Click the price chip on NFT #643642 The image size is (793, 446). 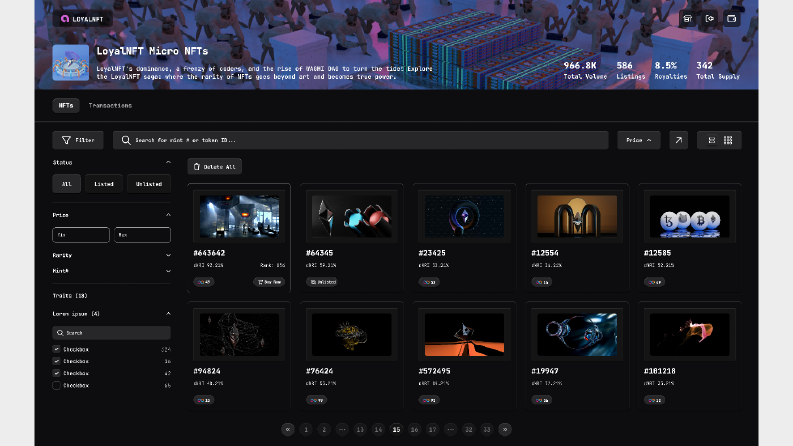coord(203,282)
